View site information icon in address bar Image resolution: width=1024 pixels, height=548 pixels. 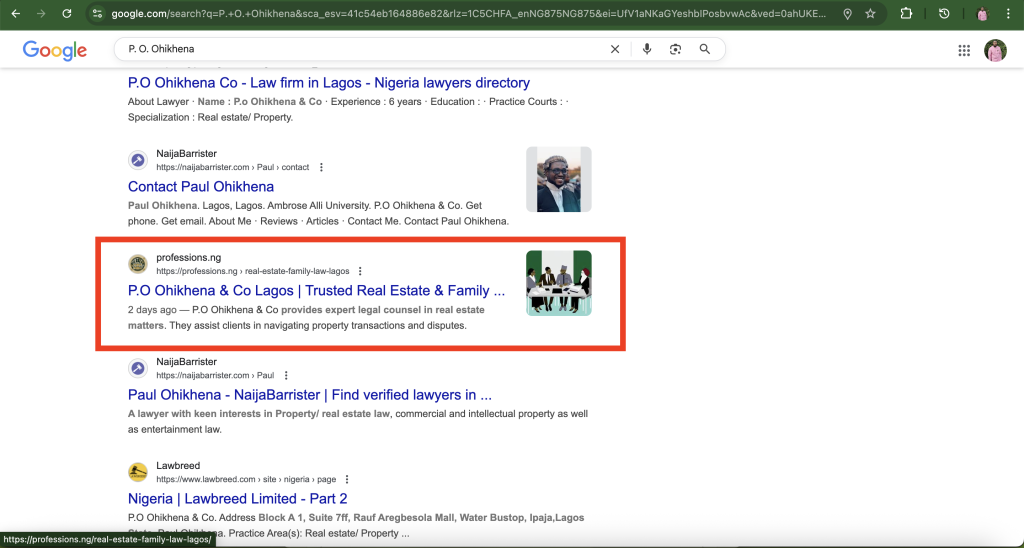click(x=97, y=14)
